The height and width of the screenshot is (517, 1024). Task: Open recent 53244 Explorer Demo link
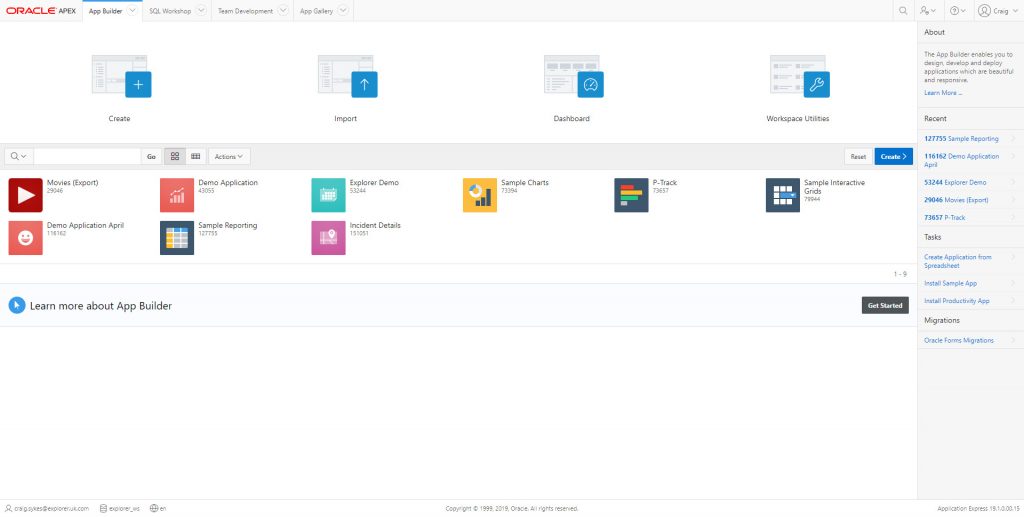pos(955,183)
